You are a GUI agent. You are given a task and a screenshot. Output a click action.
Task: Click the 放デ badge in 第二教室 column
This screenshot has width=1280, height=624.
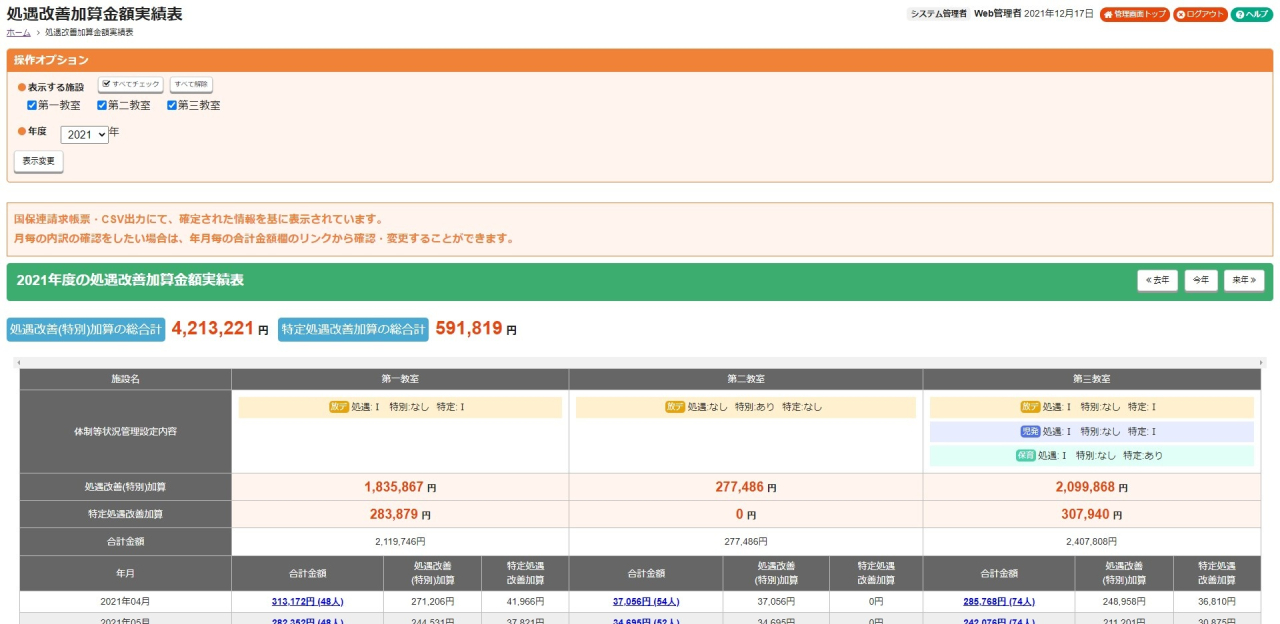[675, 407]
